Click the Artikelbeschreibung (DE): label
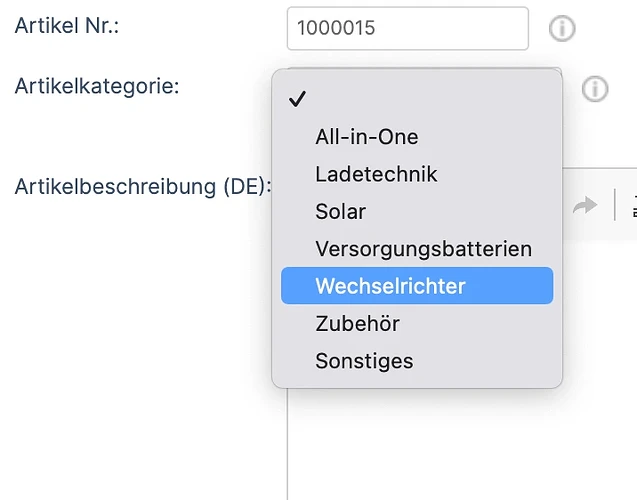 click(143, 187)
